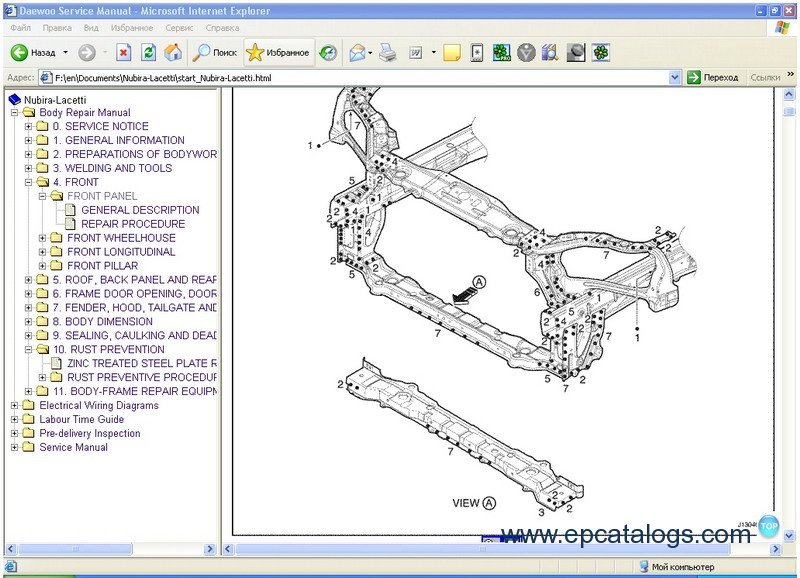Click the yellow note toolbar icon

point(452,53)
